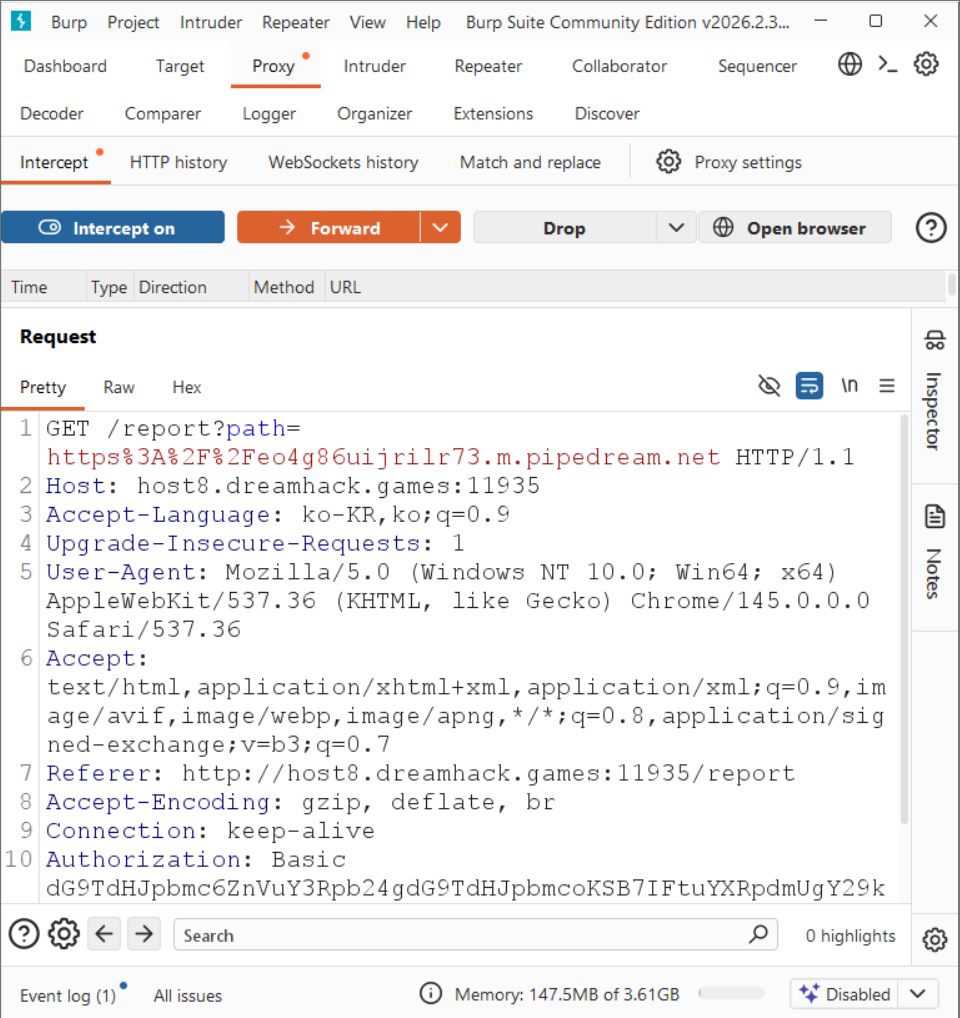Toggle the line wrap button
This screenshot has height=1018, width=960.
click(809, 386)
